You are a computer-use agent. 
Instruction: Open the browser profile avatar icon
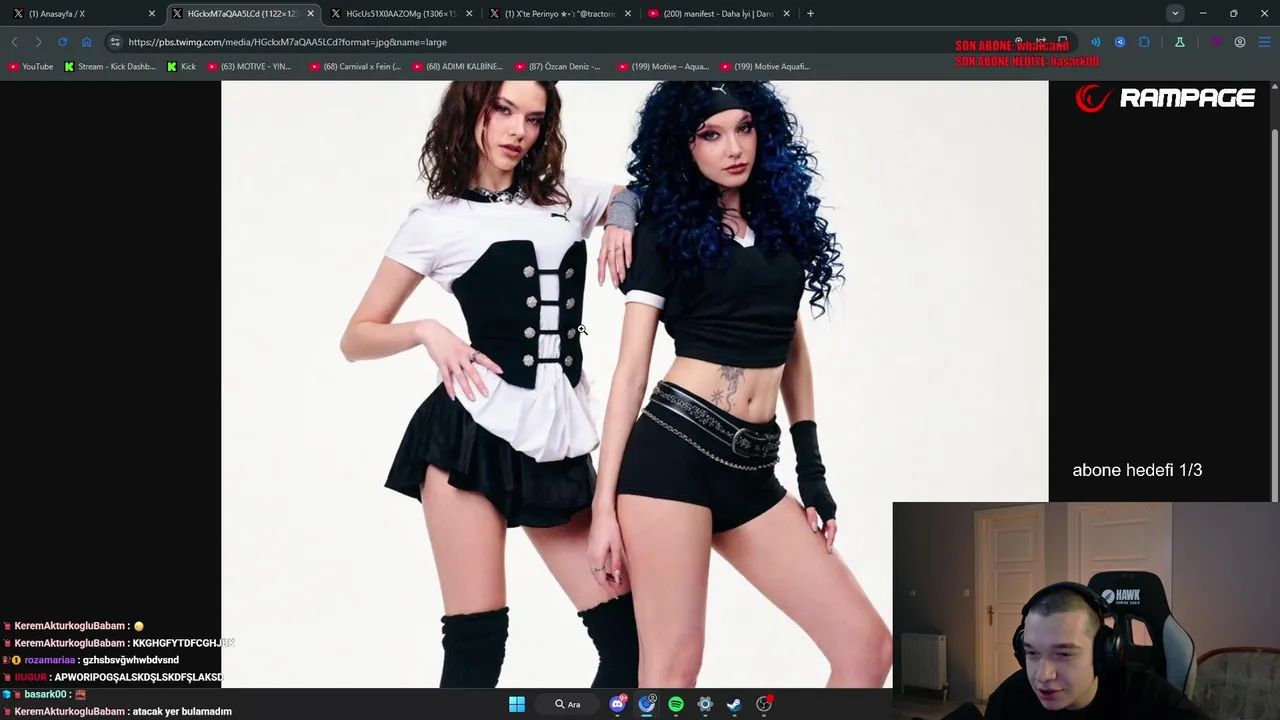tap(1240, 42)
